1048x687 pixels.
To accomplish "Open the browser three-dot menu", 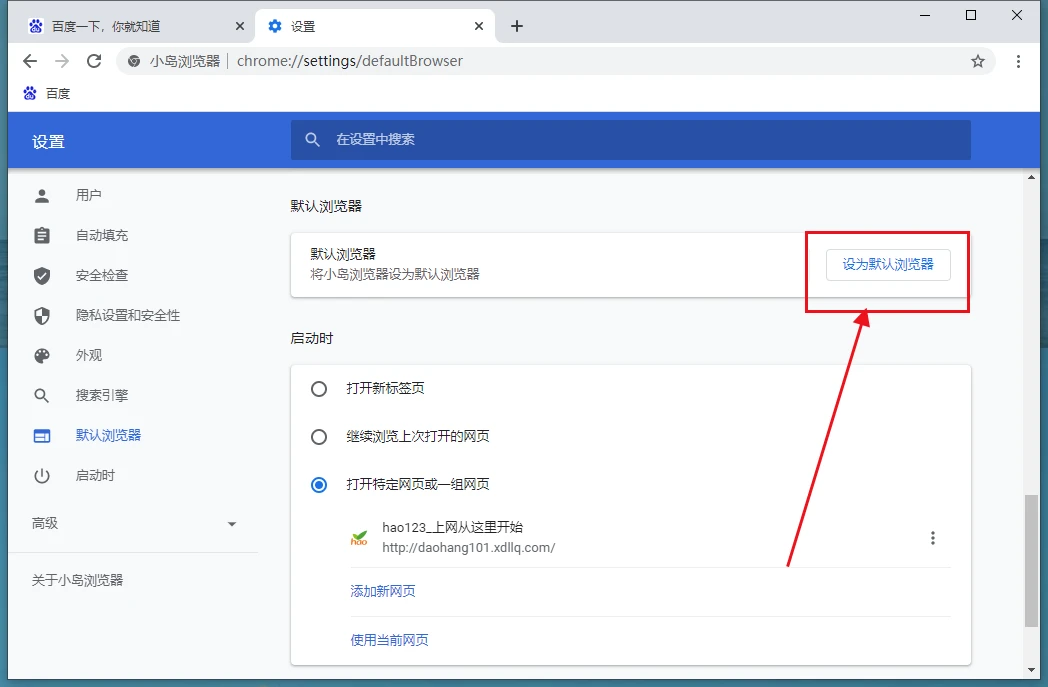I will tap(1018, 61).
